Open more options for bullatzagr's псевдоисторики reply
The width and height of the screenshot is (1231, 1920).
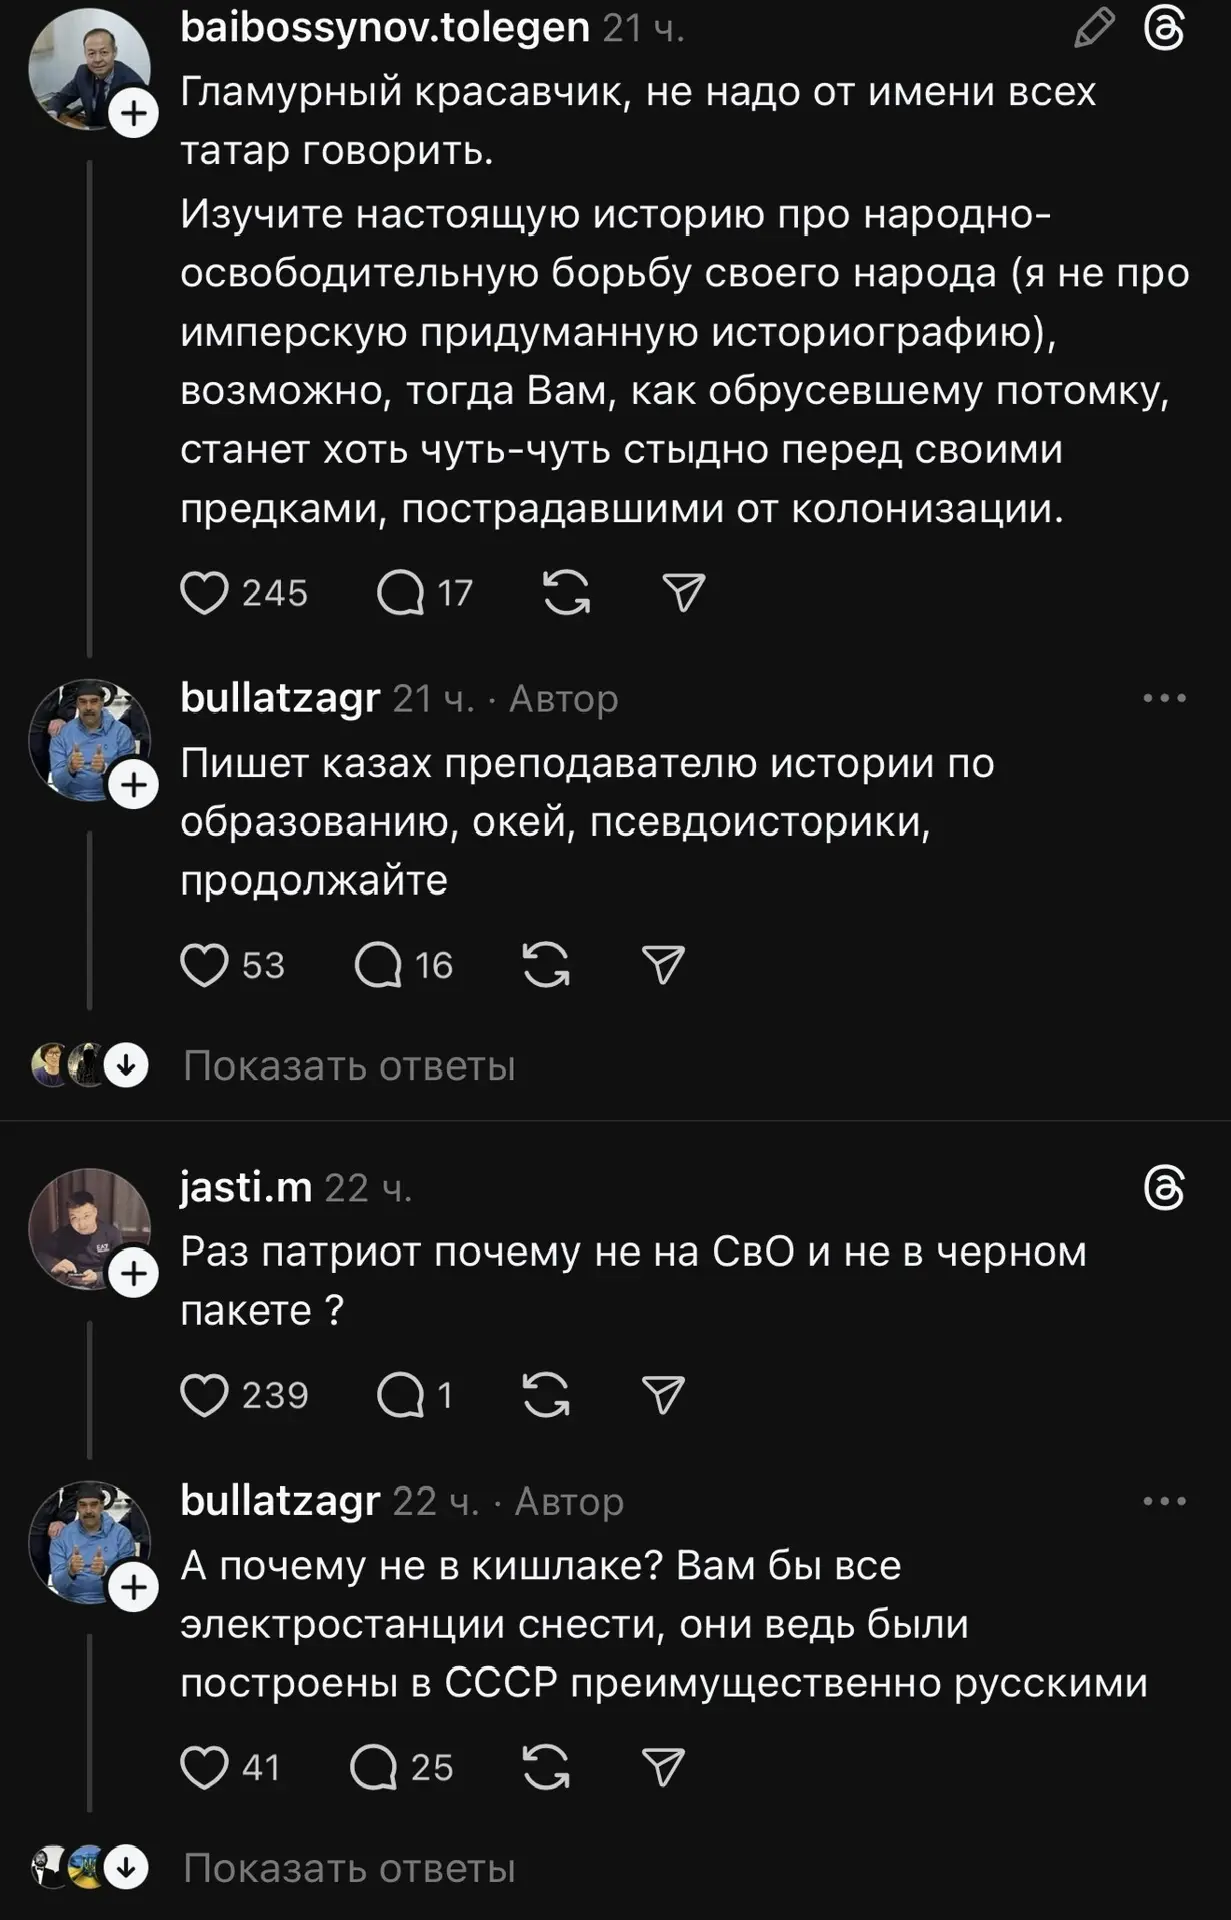1164,698
